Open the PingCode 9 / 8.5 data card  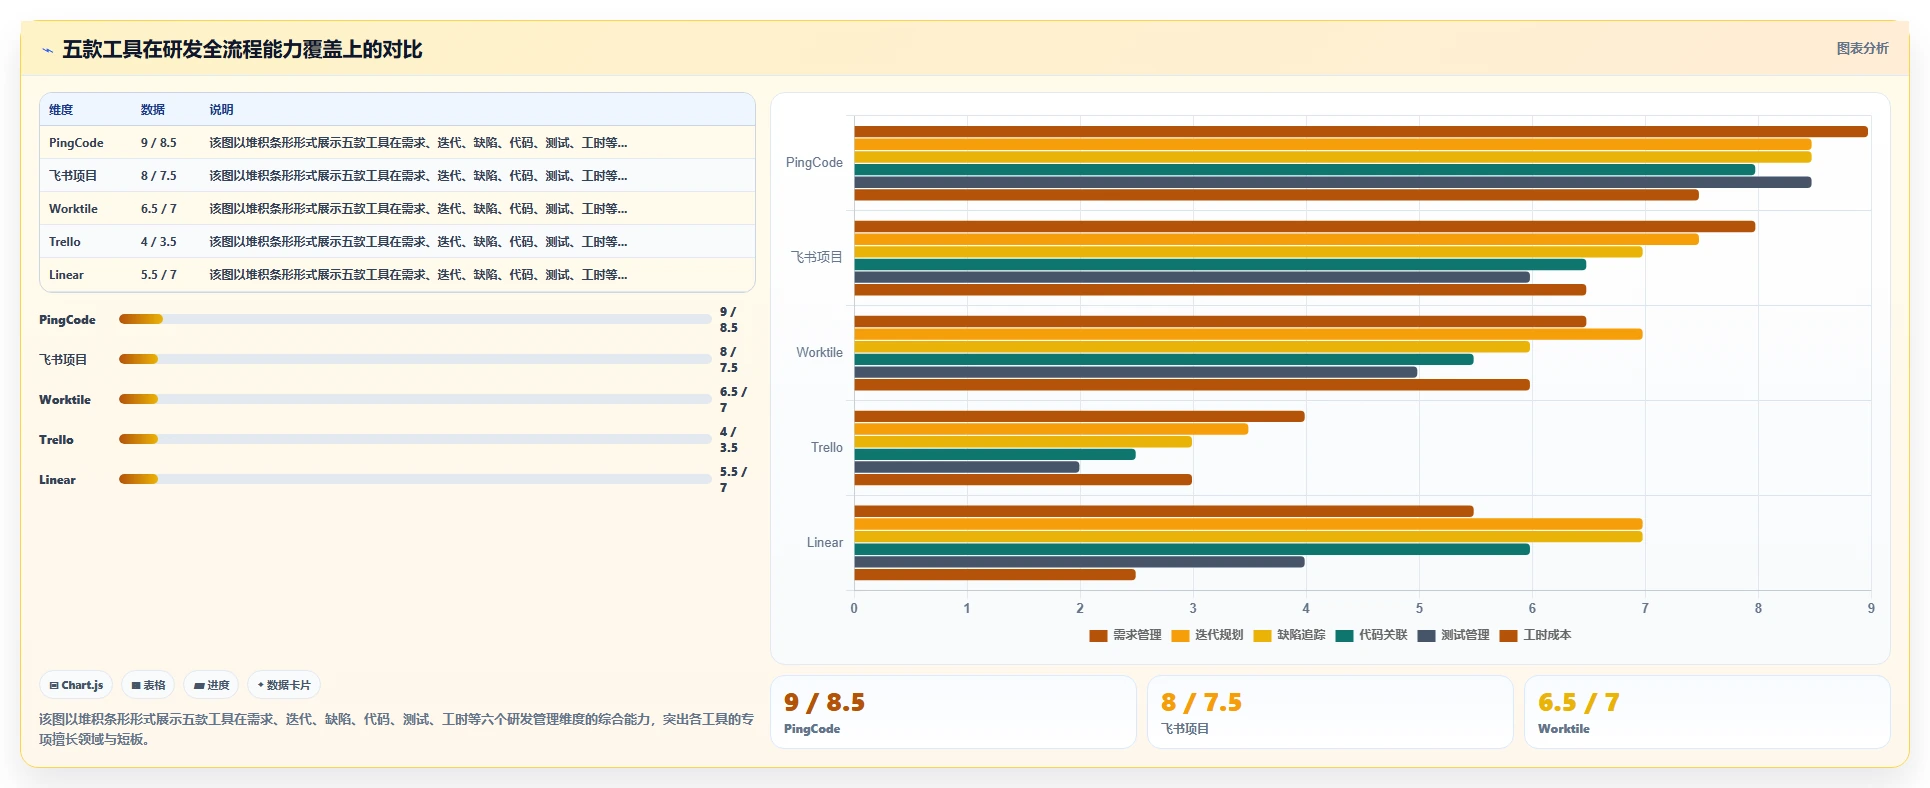tap(953, 712)
